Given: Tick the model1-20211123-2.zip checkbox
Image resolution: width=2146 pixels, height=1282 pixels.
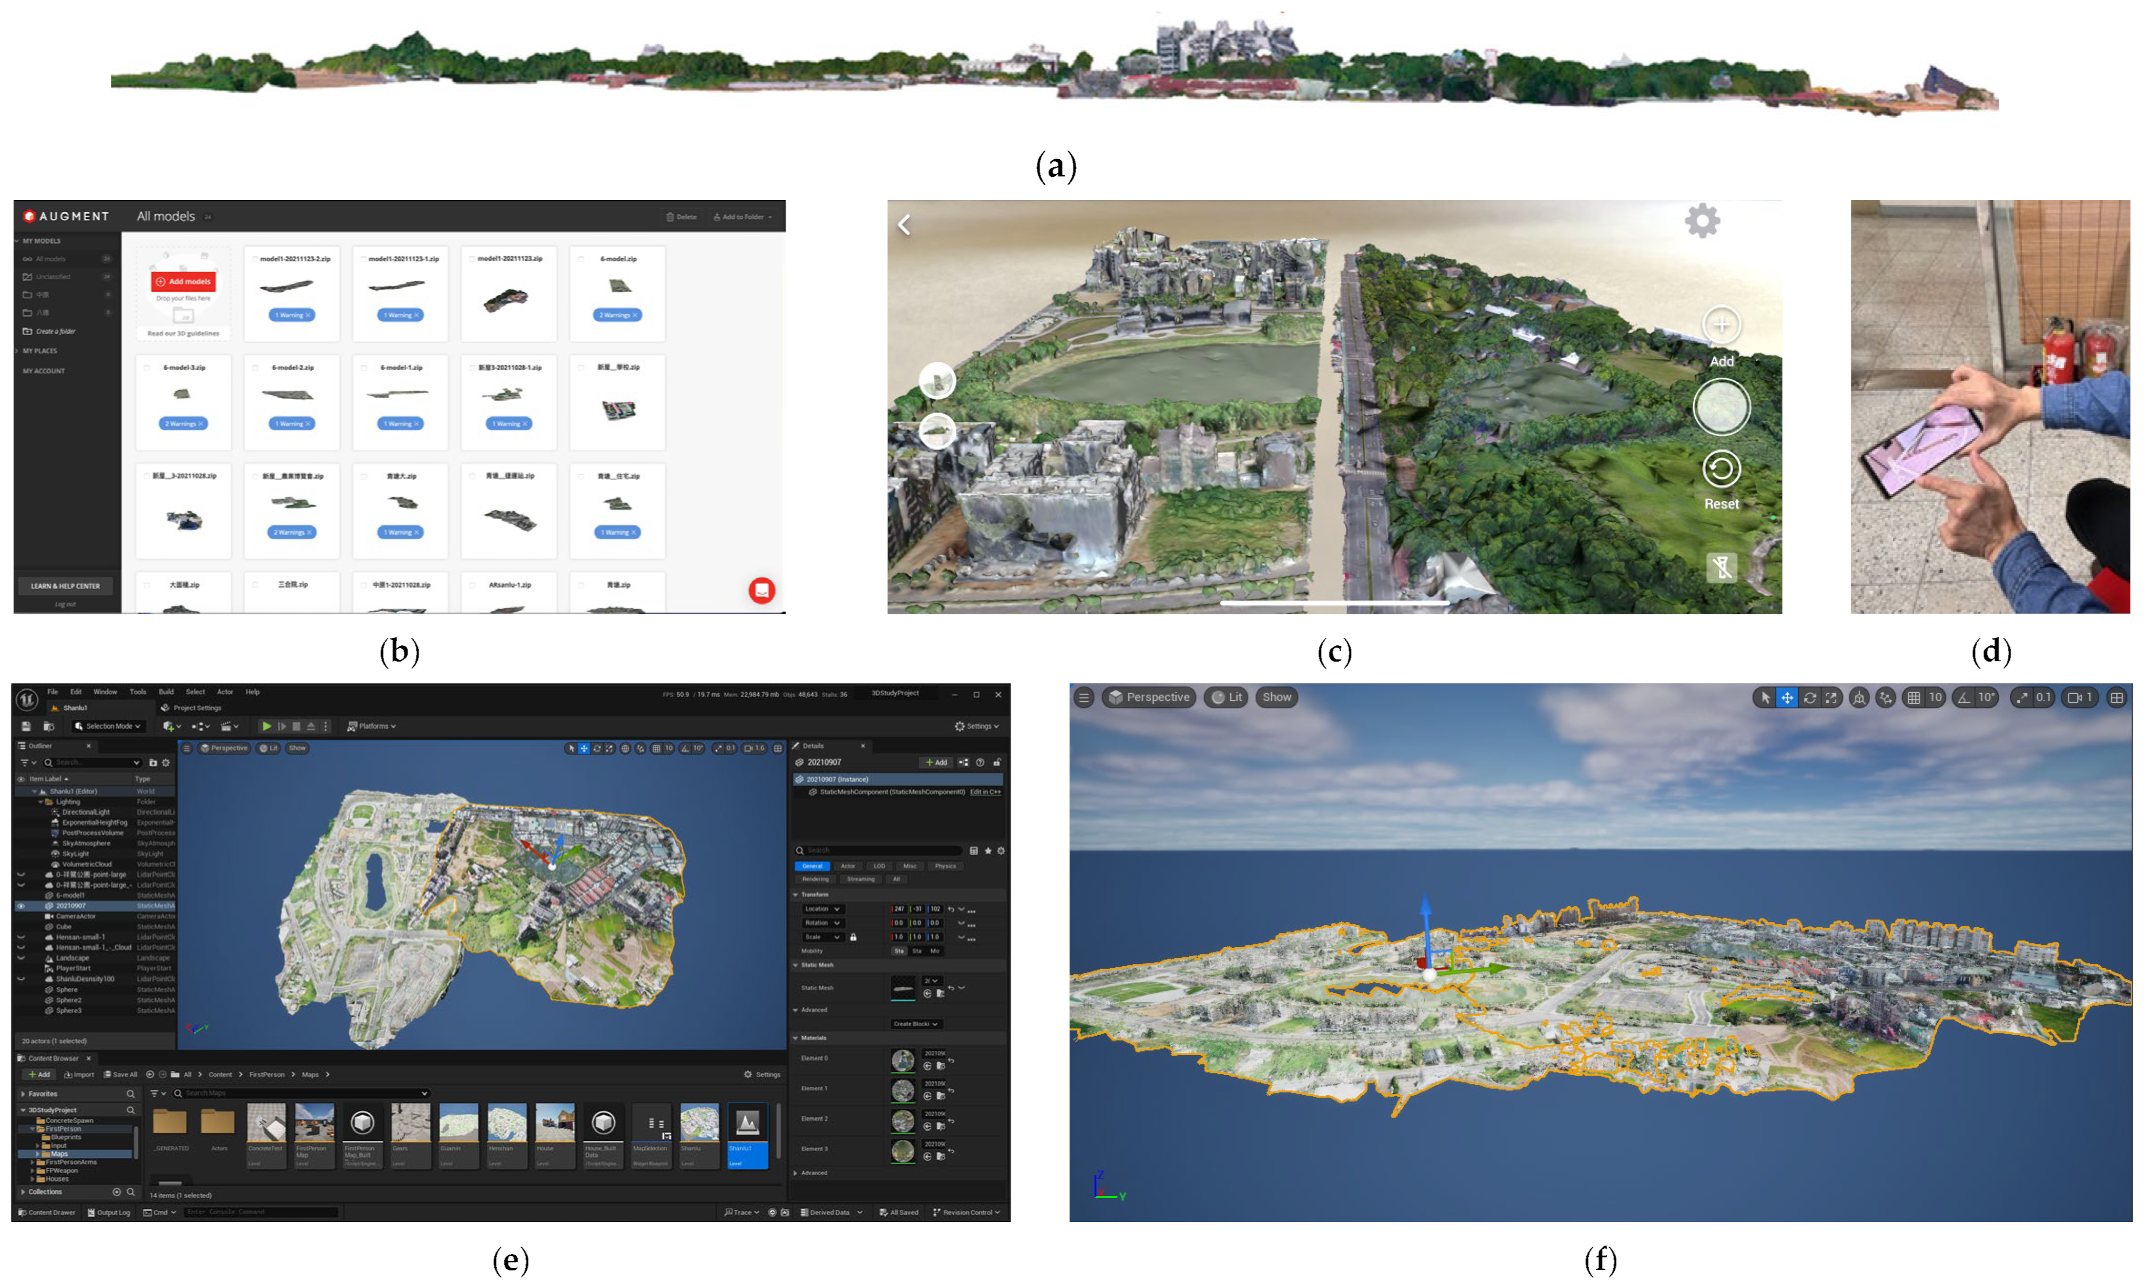Looking at the screenshot, I should [255, 259].
